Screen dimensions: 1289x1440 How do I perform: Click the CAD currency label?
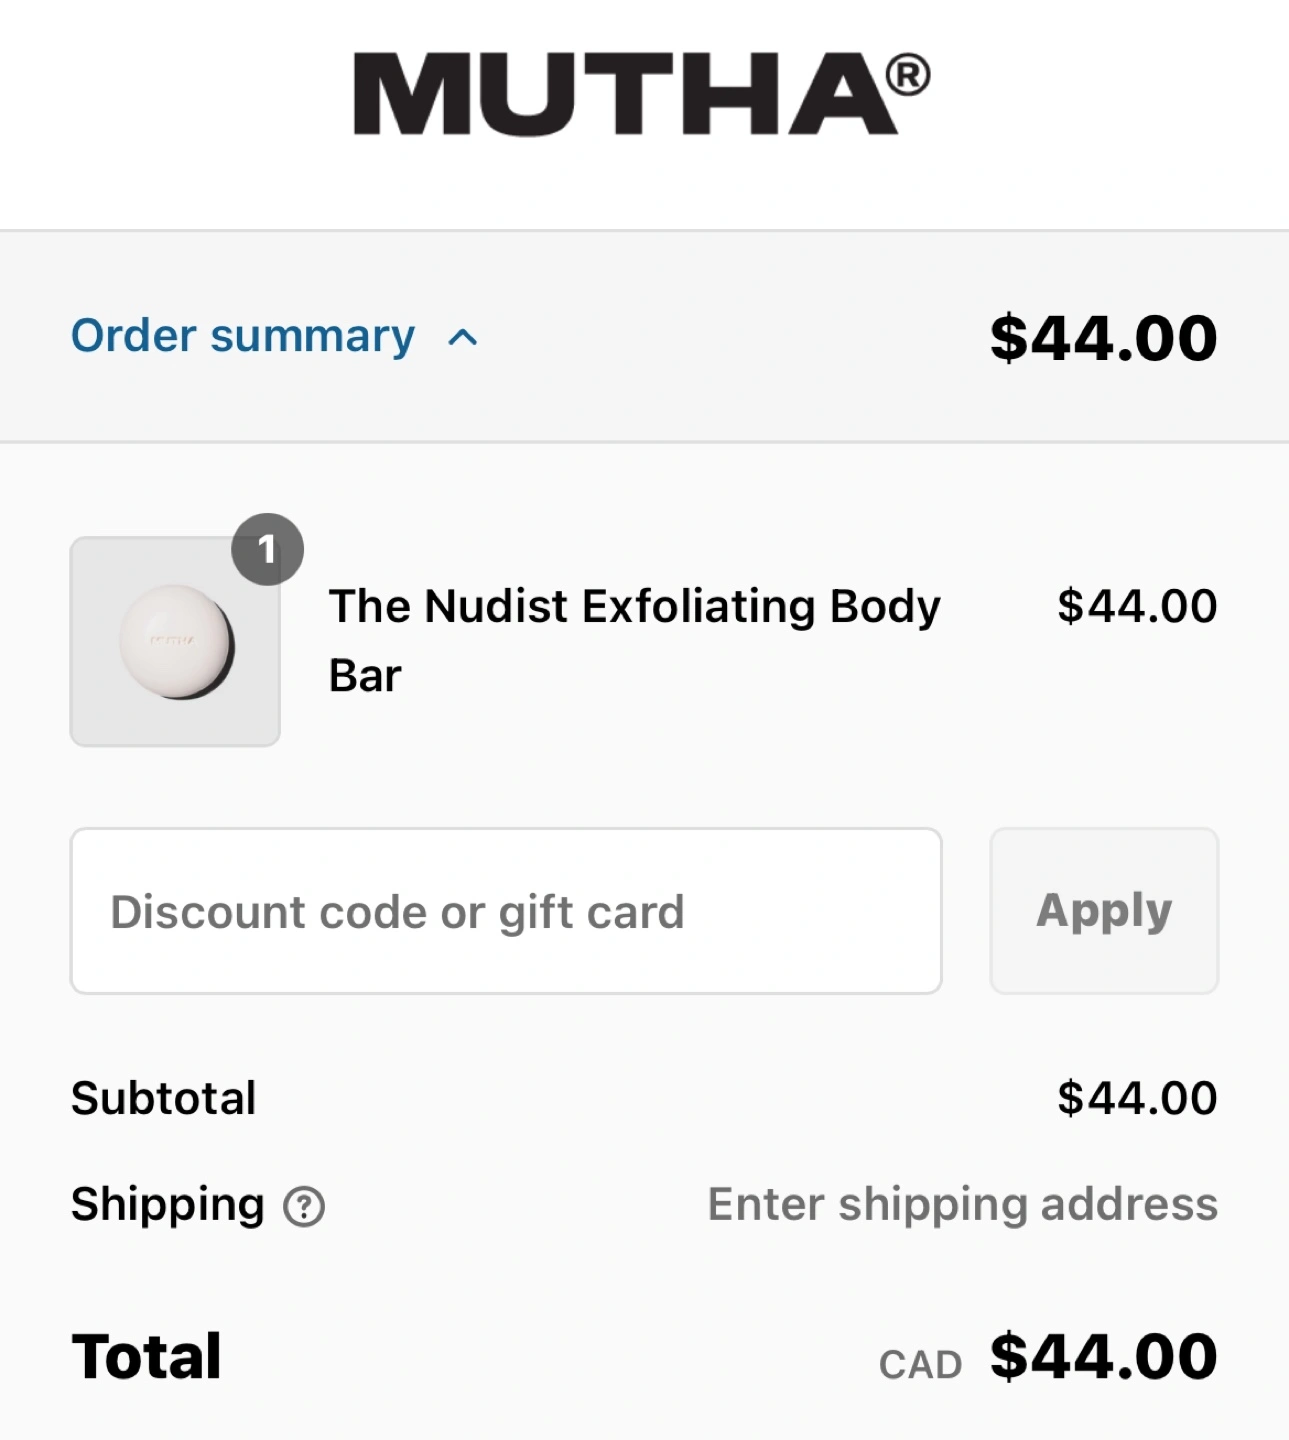[x=920, y=1365]
